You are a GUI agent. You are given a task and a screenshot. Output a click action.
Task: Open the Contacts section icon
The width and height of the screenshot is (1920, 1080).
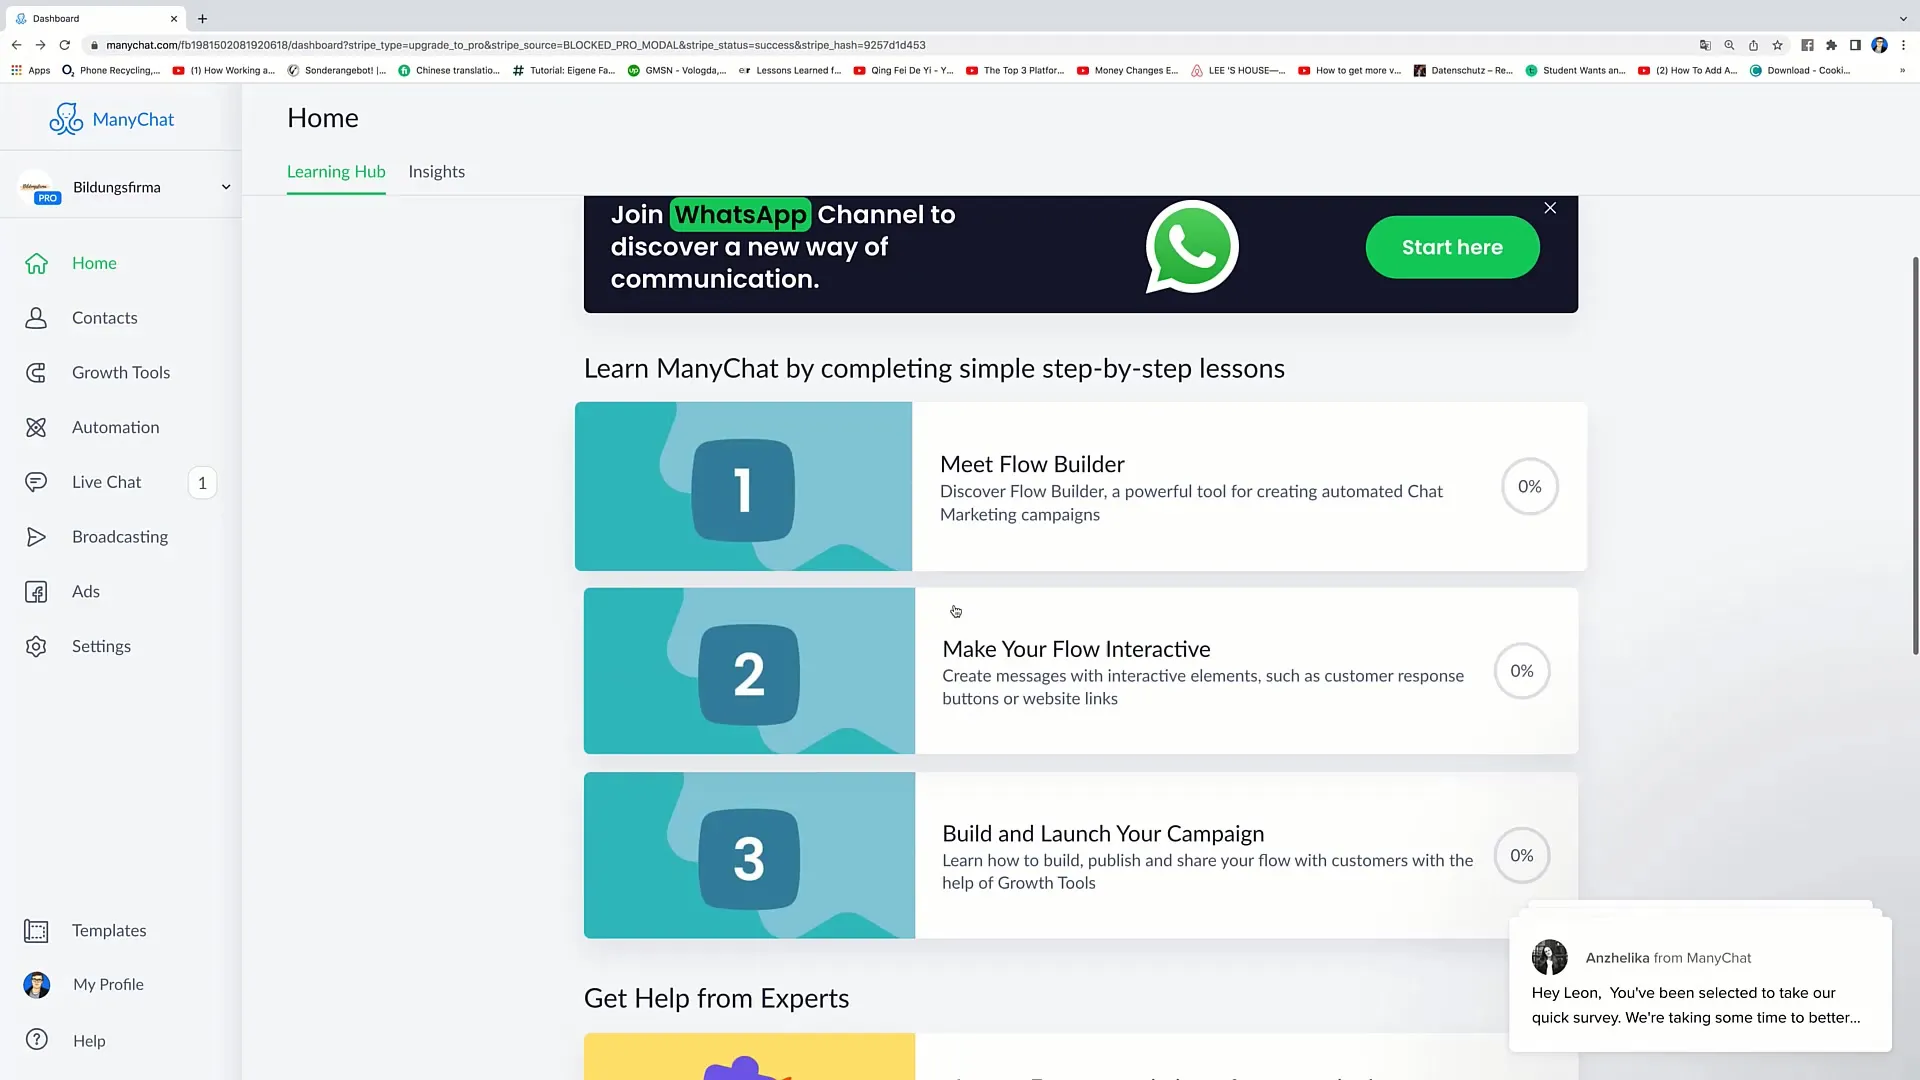(36, 316)
